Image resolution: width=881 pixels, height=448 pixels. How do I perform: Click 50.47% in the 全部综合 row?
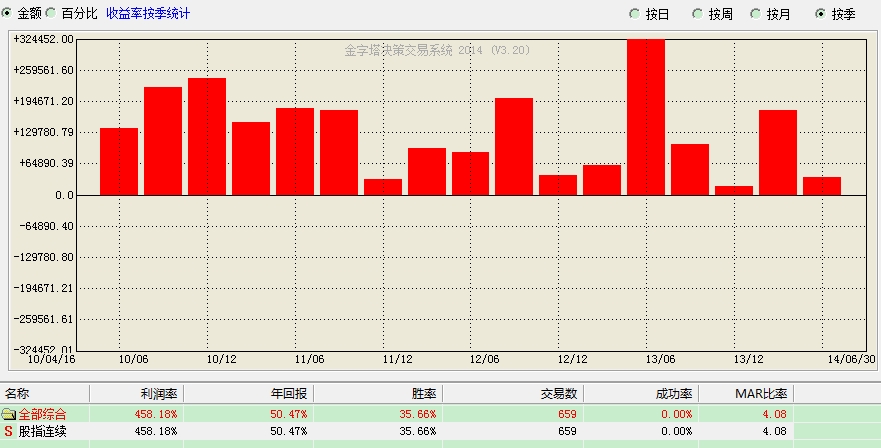[x=289, y=415]
